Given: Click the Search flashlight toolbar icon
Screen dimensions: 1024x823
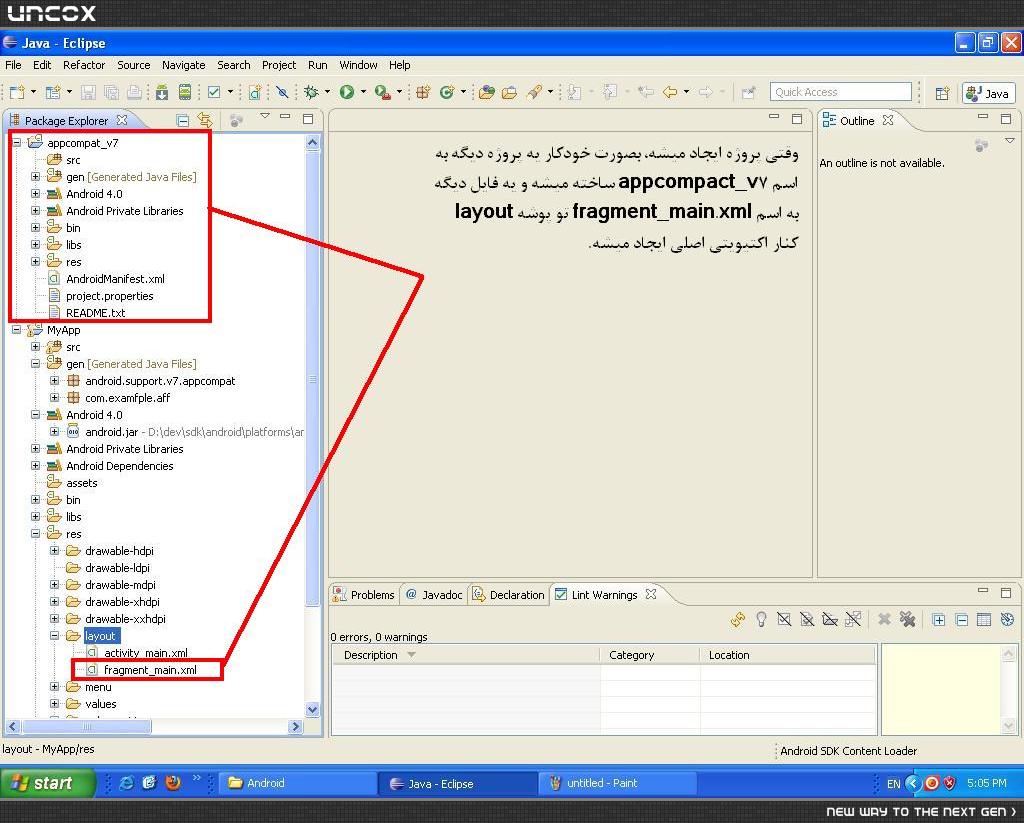Looking at the screenshot, I should pos(534,92).
